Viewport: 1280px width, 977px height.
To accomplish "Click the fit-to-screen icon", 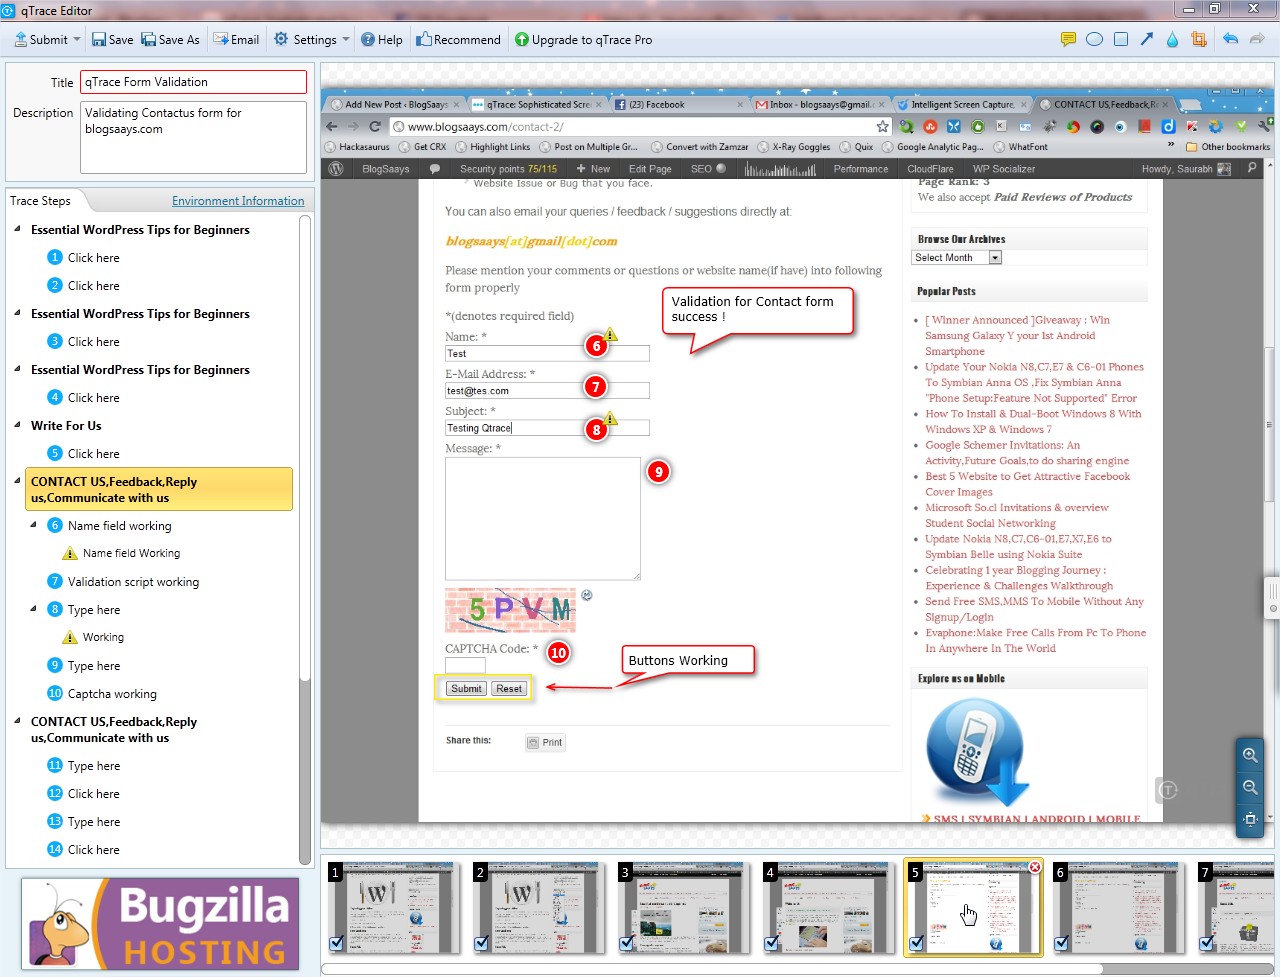I will [x=1250, y=819].
